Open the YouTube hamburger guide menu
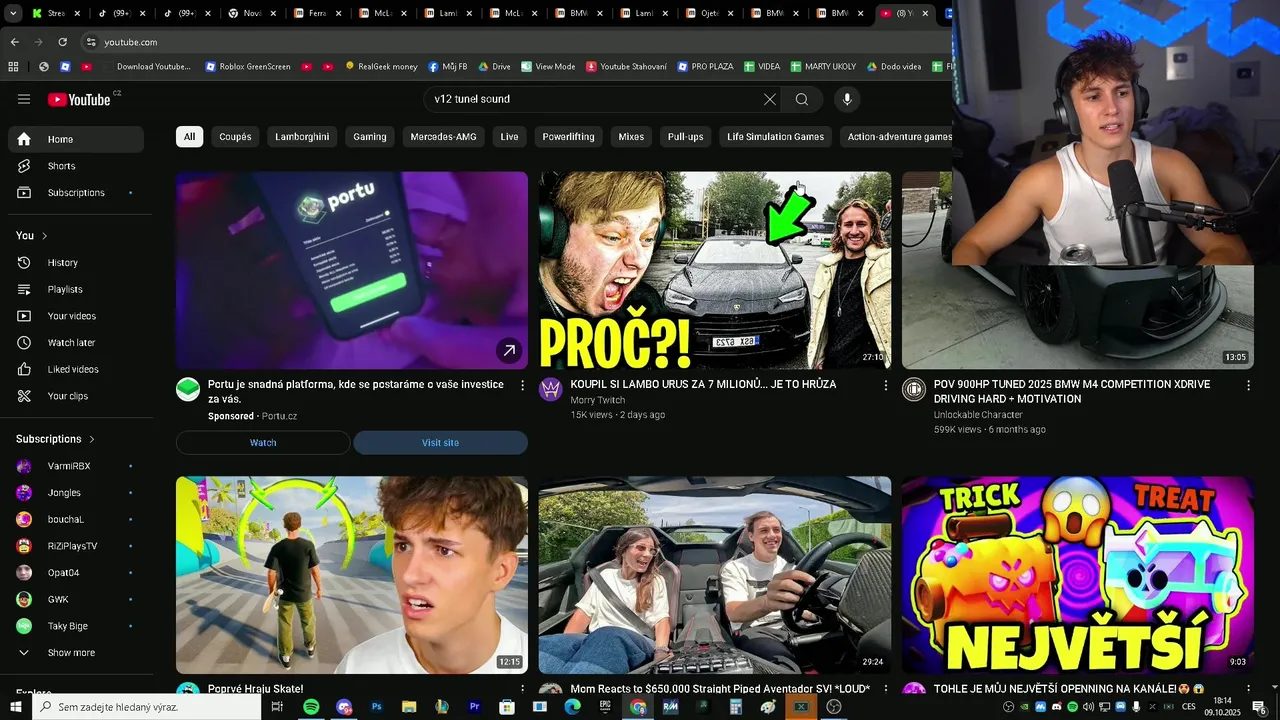 coord(24,99)
